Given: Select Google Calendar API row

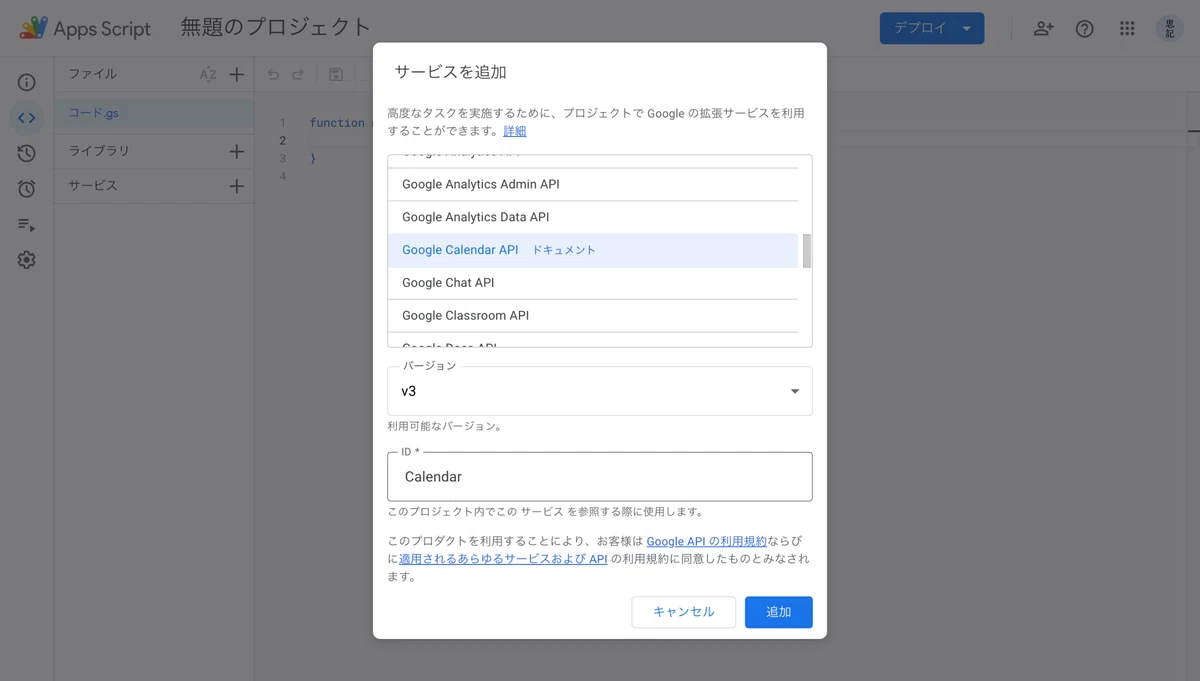Looking at the screenshot, I should tap(593, 250).
